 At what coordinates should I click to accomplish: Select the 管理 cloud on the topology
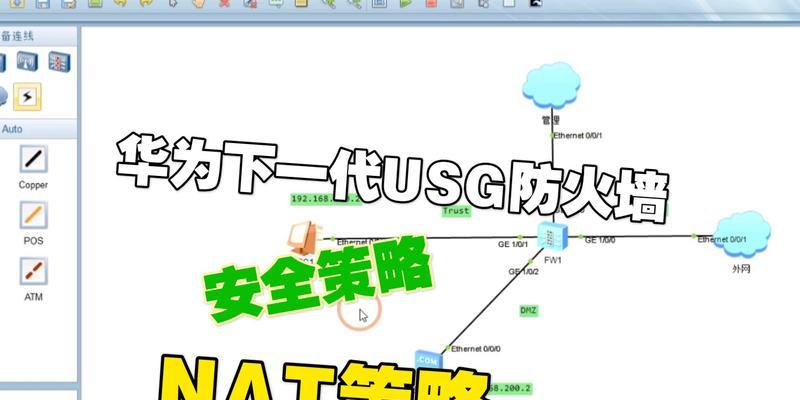point(552,85)
